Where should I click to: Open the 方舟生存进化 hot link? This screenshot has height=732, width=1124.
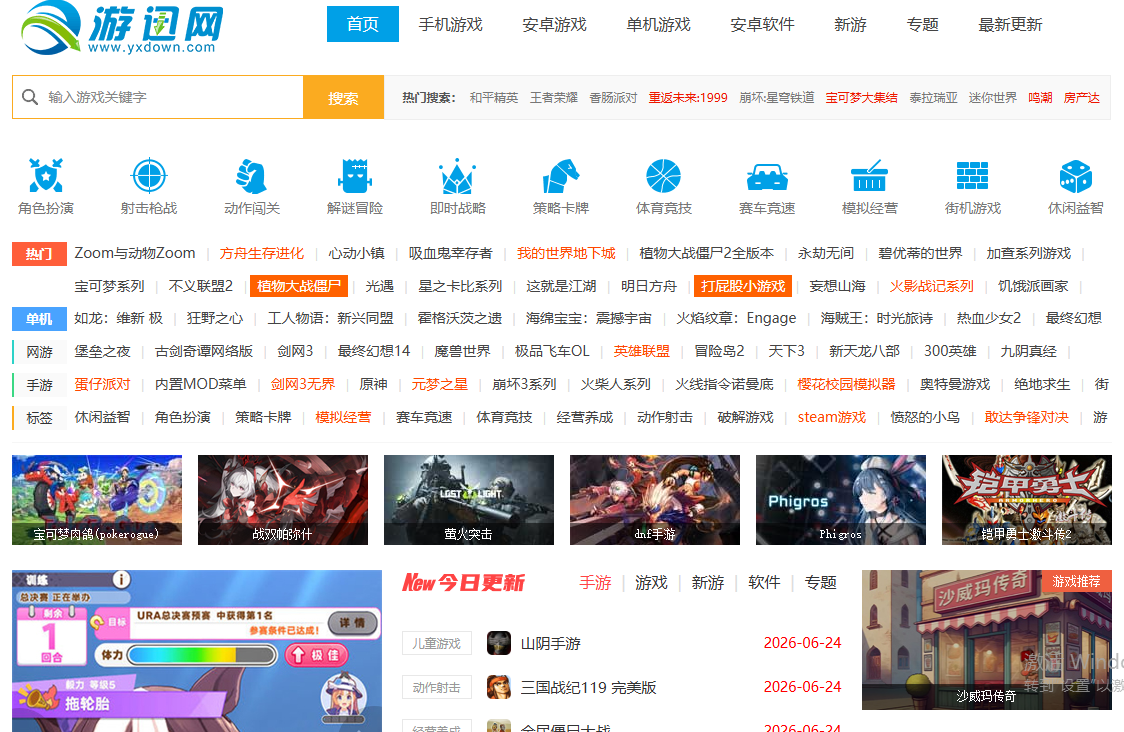click(262, 253)
